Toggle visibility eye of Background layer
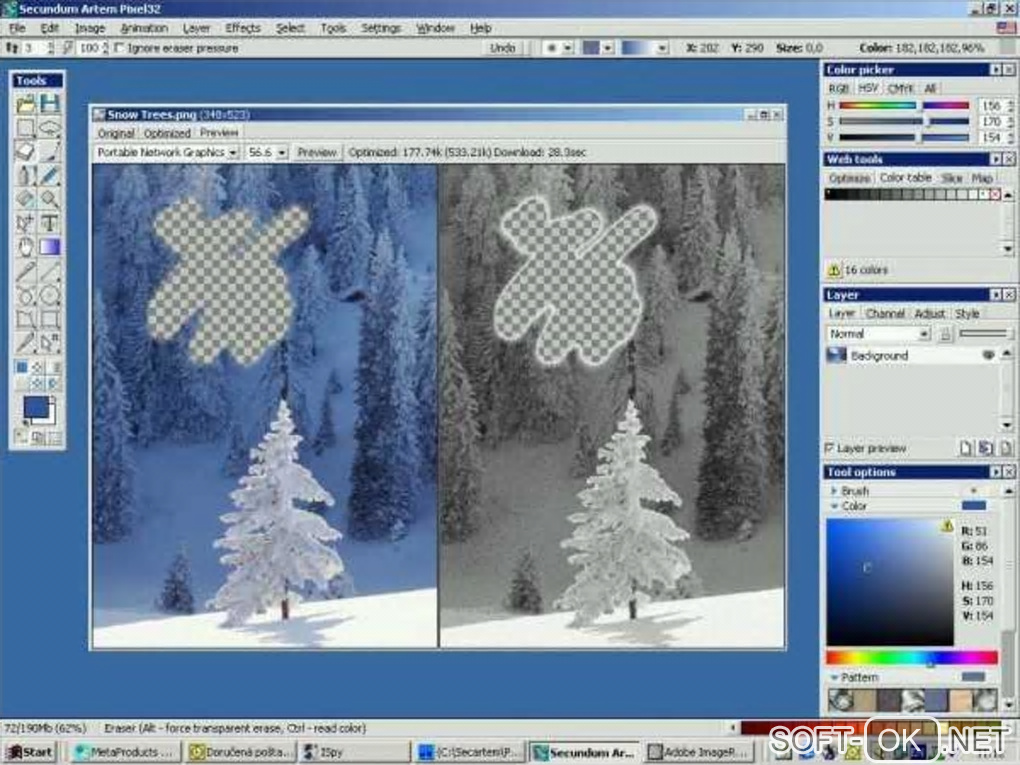The height and width of the screenshot is (765, 1020). pyautogui.click(x=988, y=355)
